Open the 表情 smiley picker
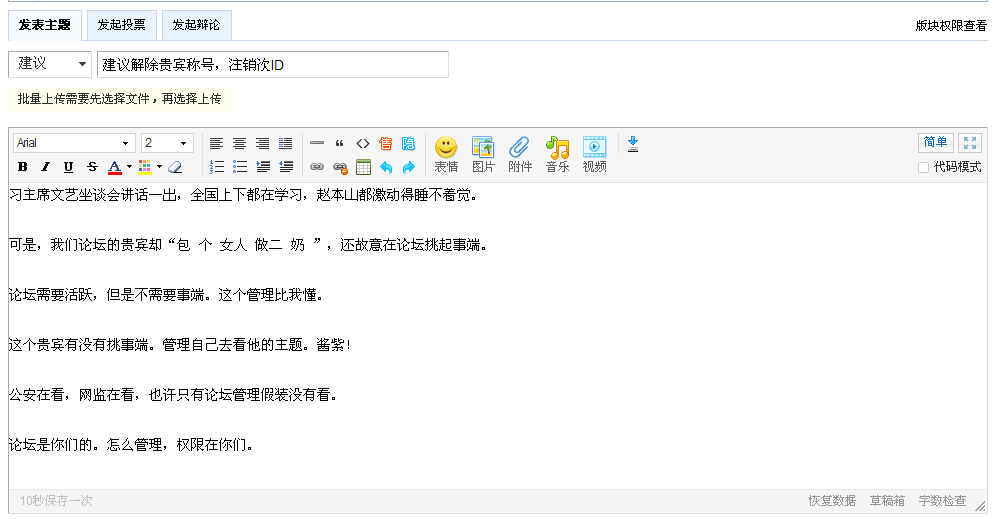This screenshot has width=996, height=519. pyautogui.click(x=446, y=154)
